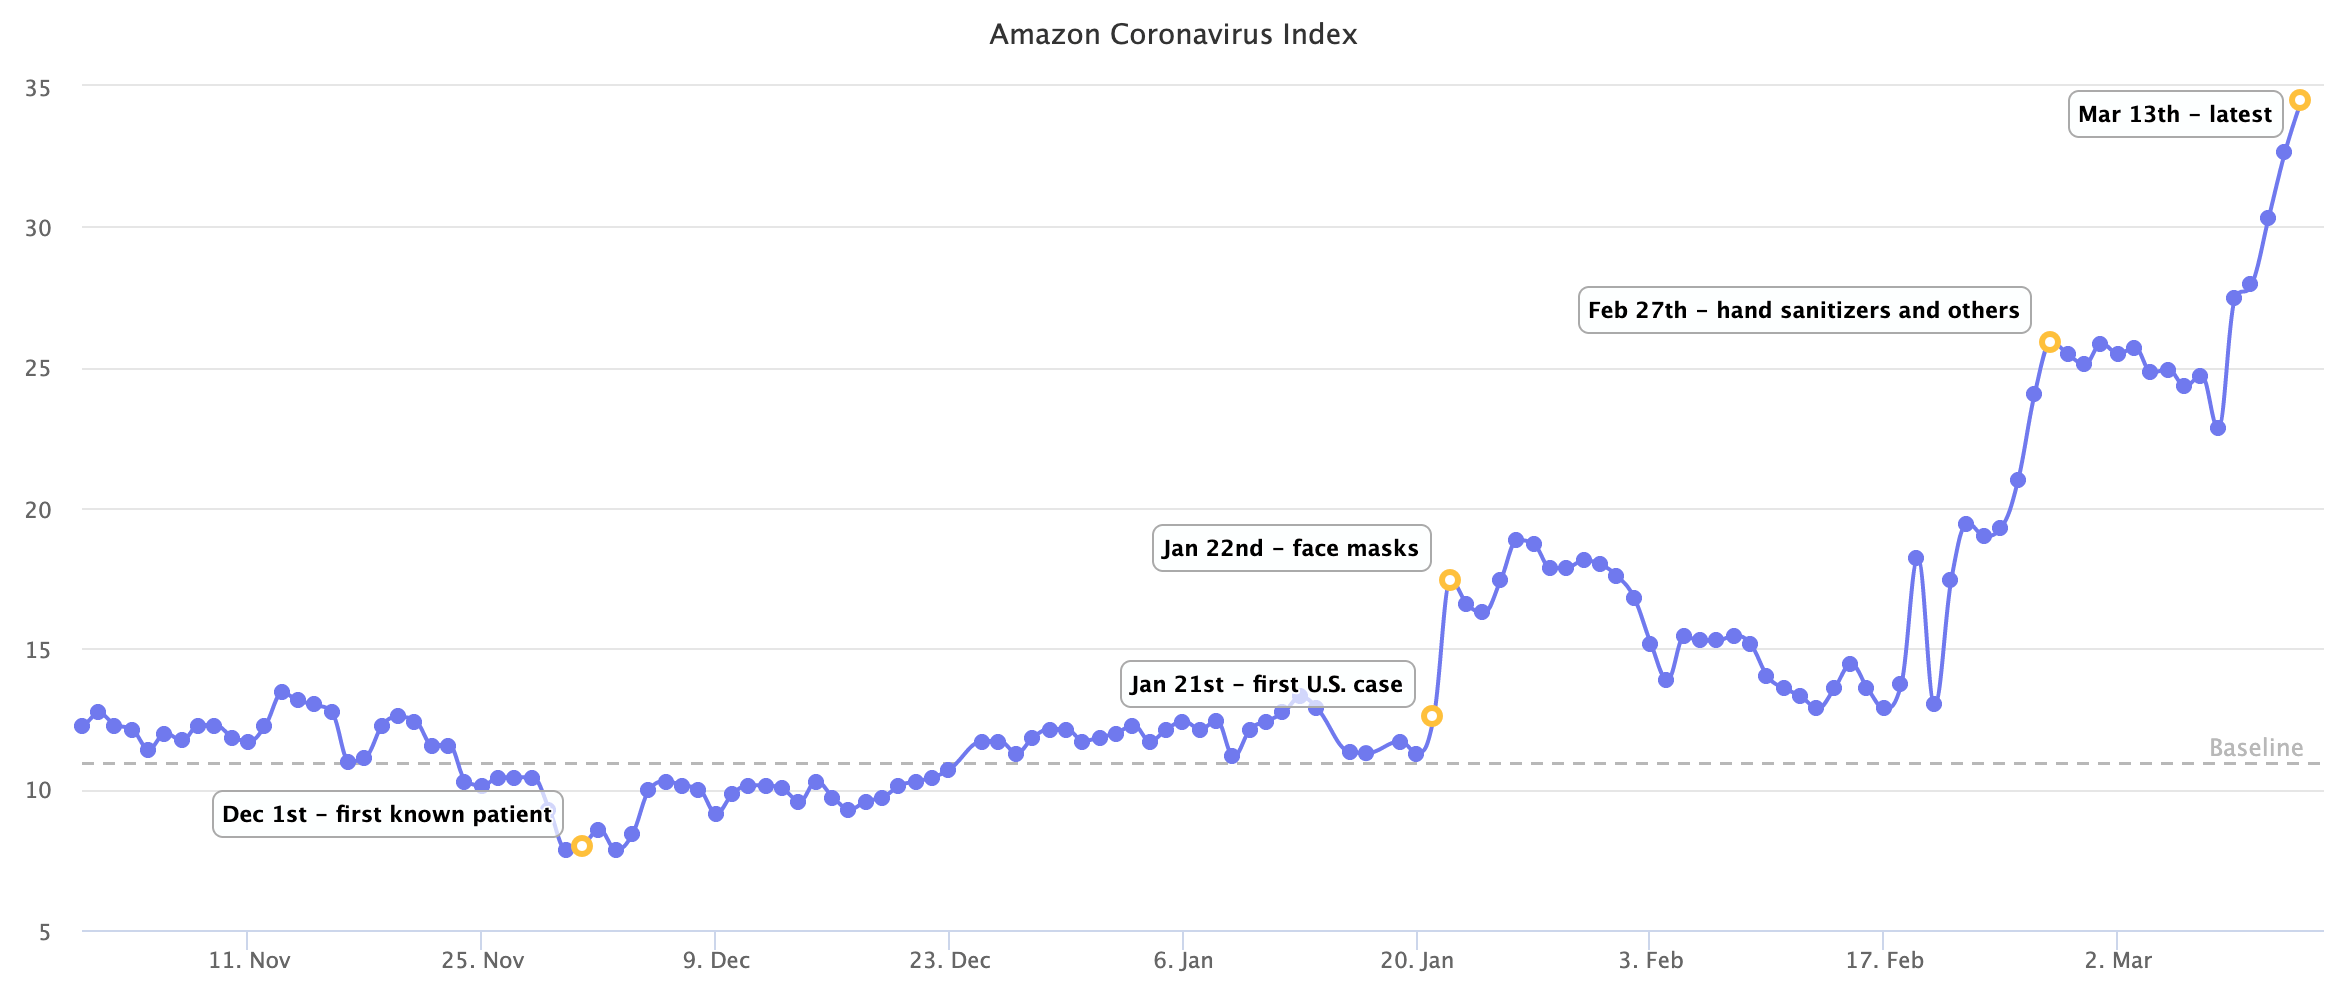Click the '25. Nov' x-axis date label

pos(483,960)
